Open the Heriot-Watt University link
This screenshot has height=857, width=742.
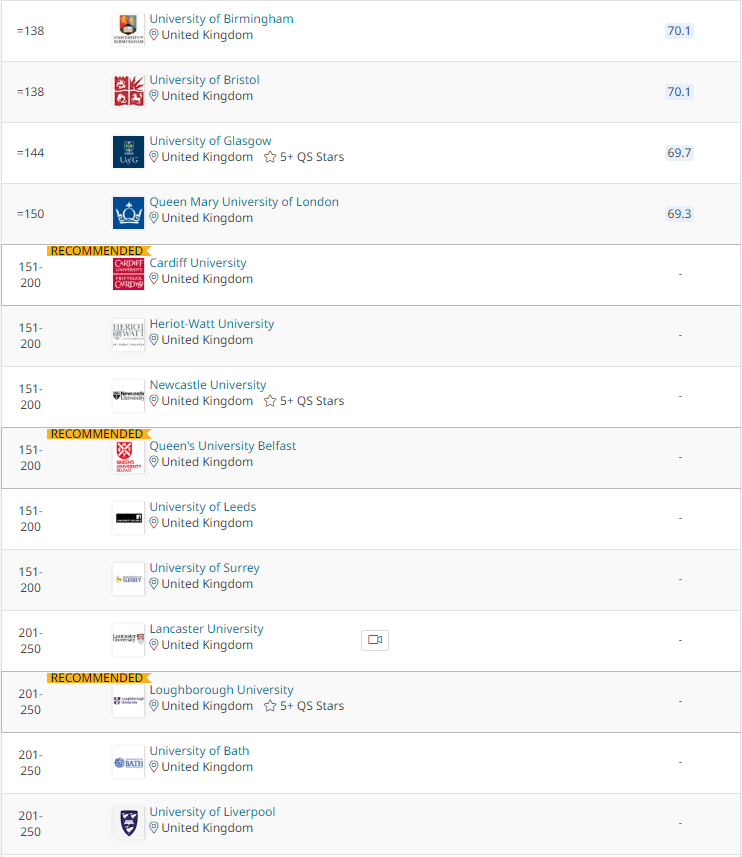coord(211,324)
